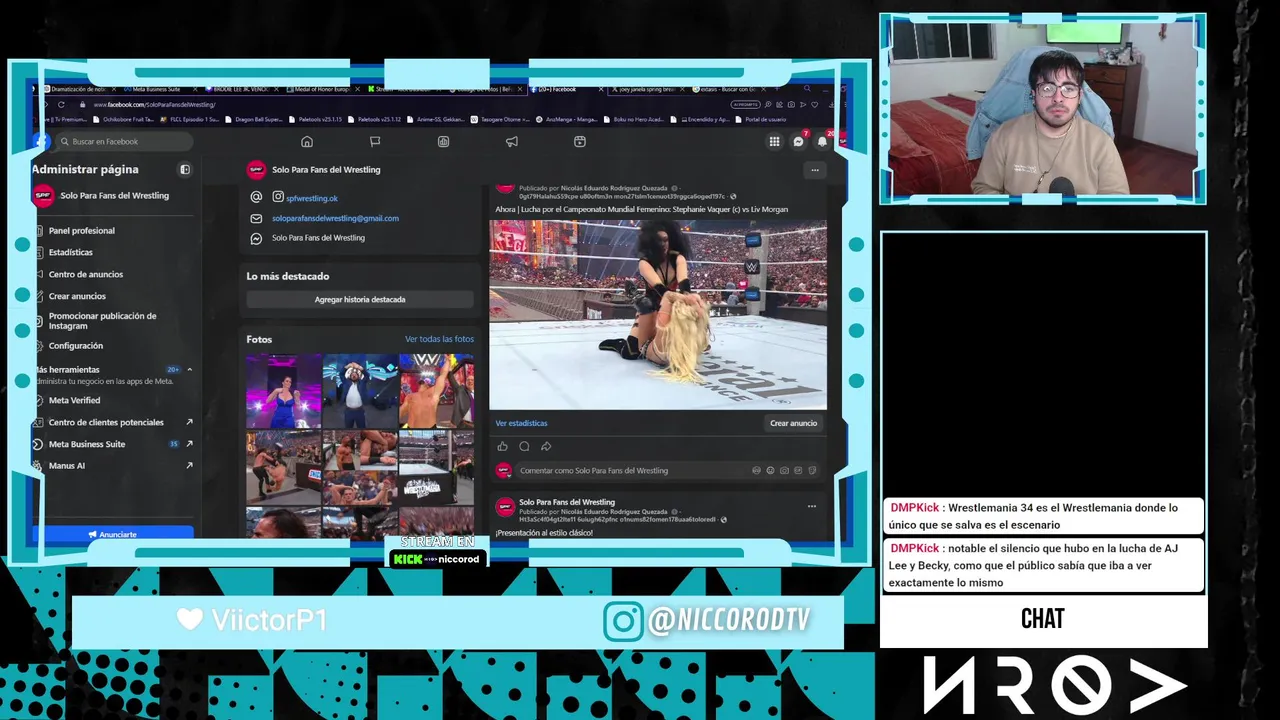The height and width of the screenshot is (720, 1280).
Task: Click the email envelope icon in page info
Action: [256, 218]
